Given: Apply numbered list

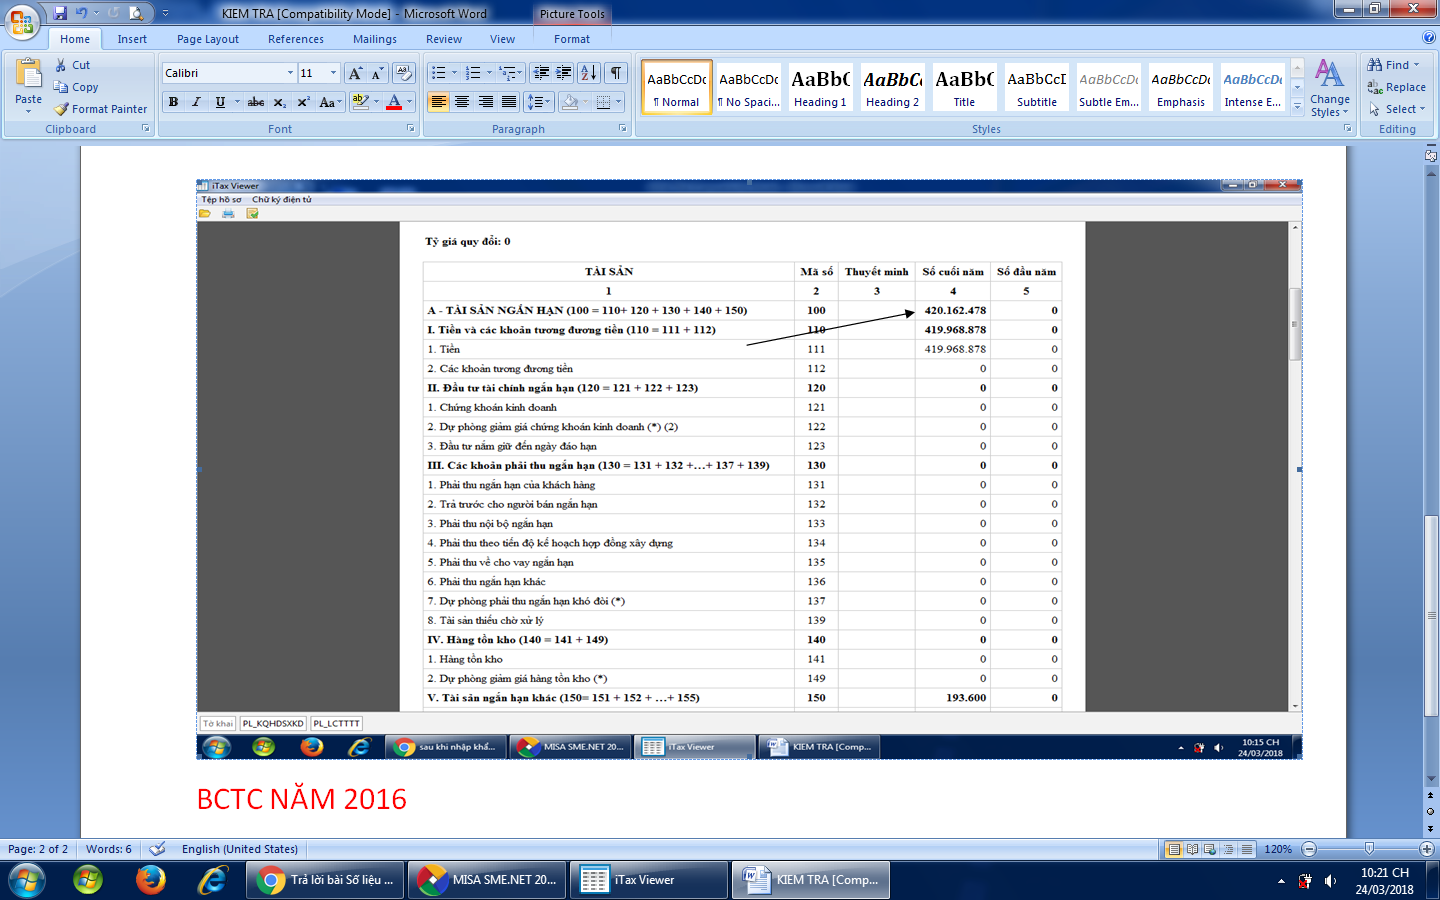Looking at the screenshot, I should tap(473, 73).
